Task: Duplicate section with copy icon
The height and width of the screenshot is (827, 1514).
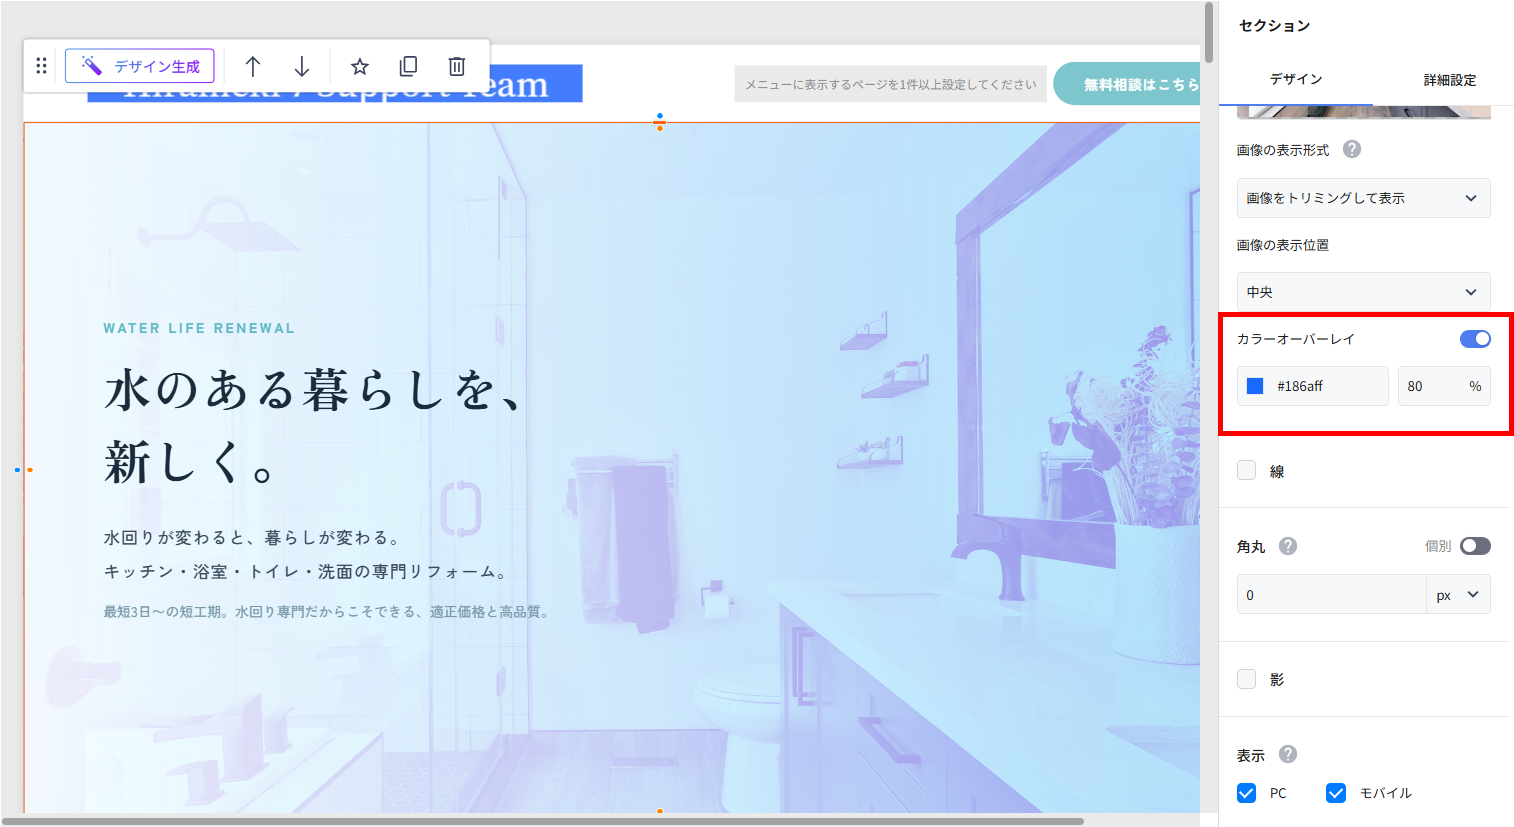Action: pyautogui.click(x=408, y=67)
